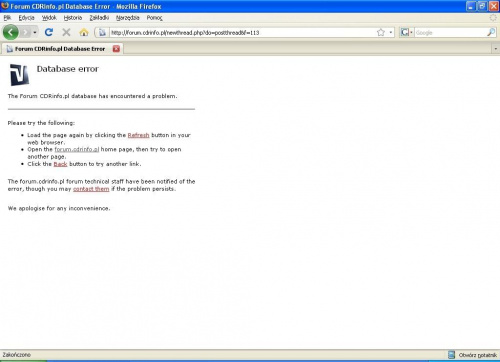The image size is (500, 362).
Task: Open the Historia menu
Action: coord(73,18)
